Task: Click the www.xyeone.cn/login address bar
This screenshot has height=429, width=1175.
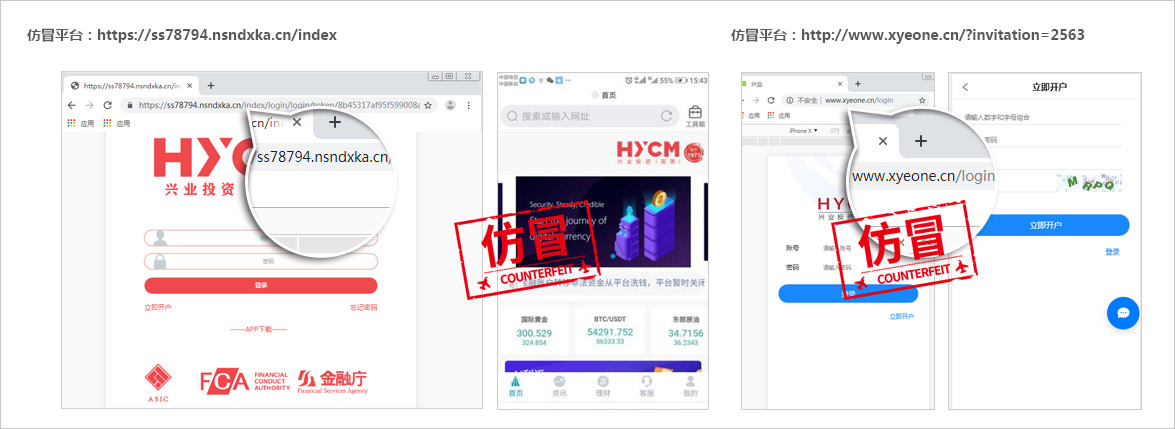Action: [x=859, y=100]
